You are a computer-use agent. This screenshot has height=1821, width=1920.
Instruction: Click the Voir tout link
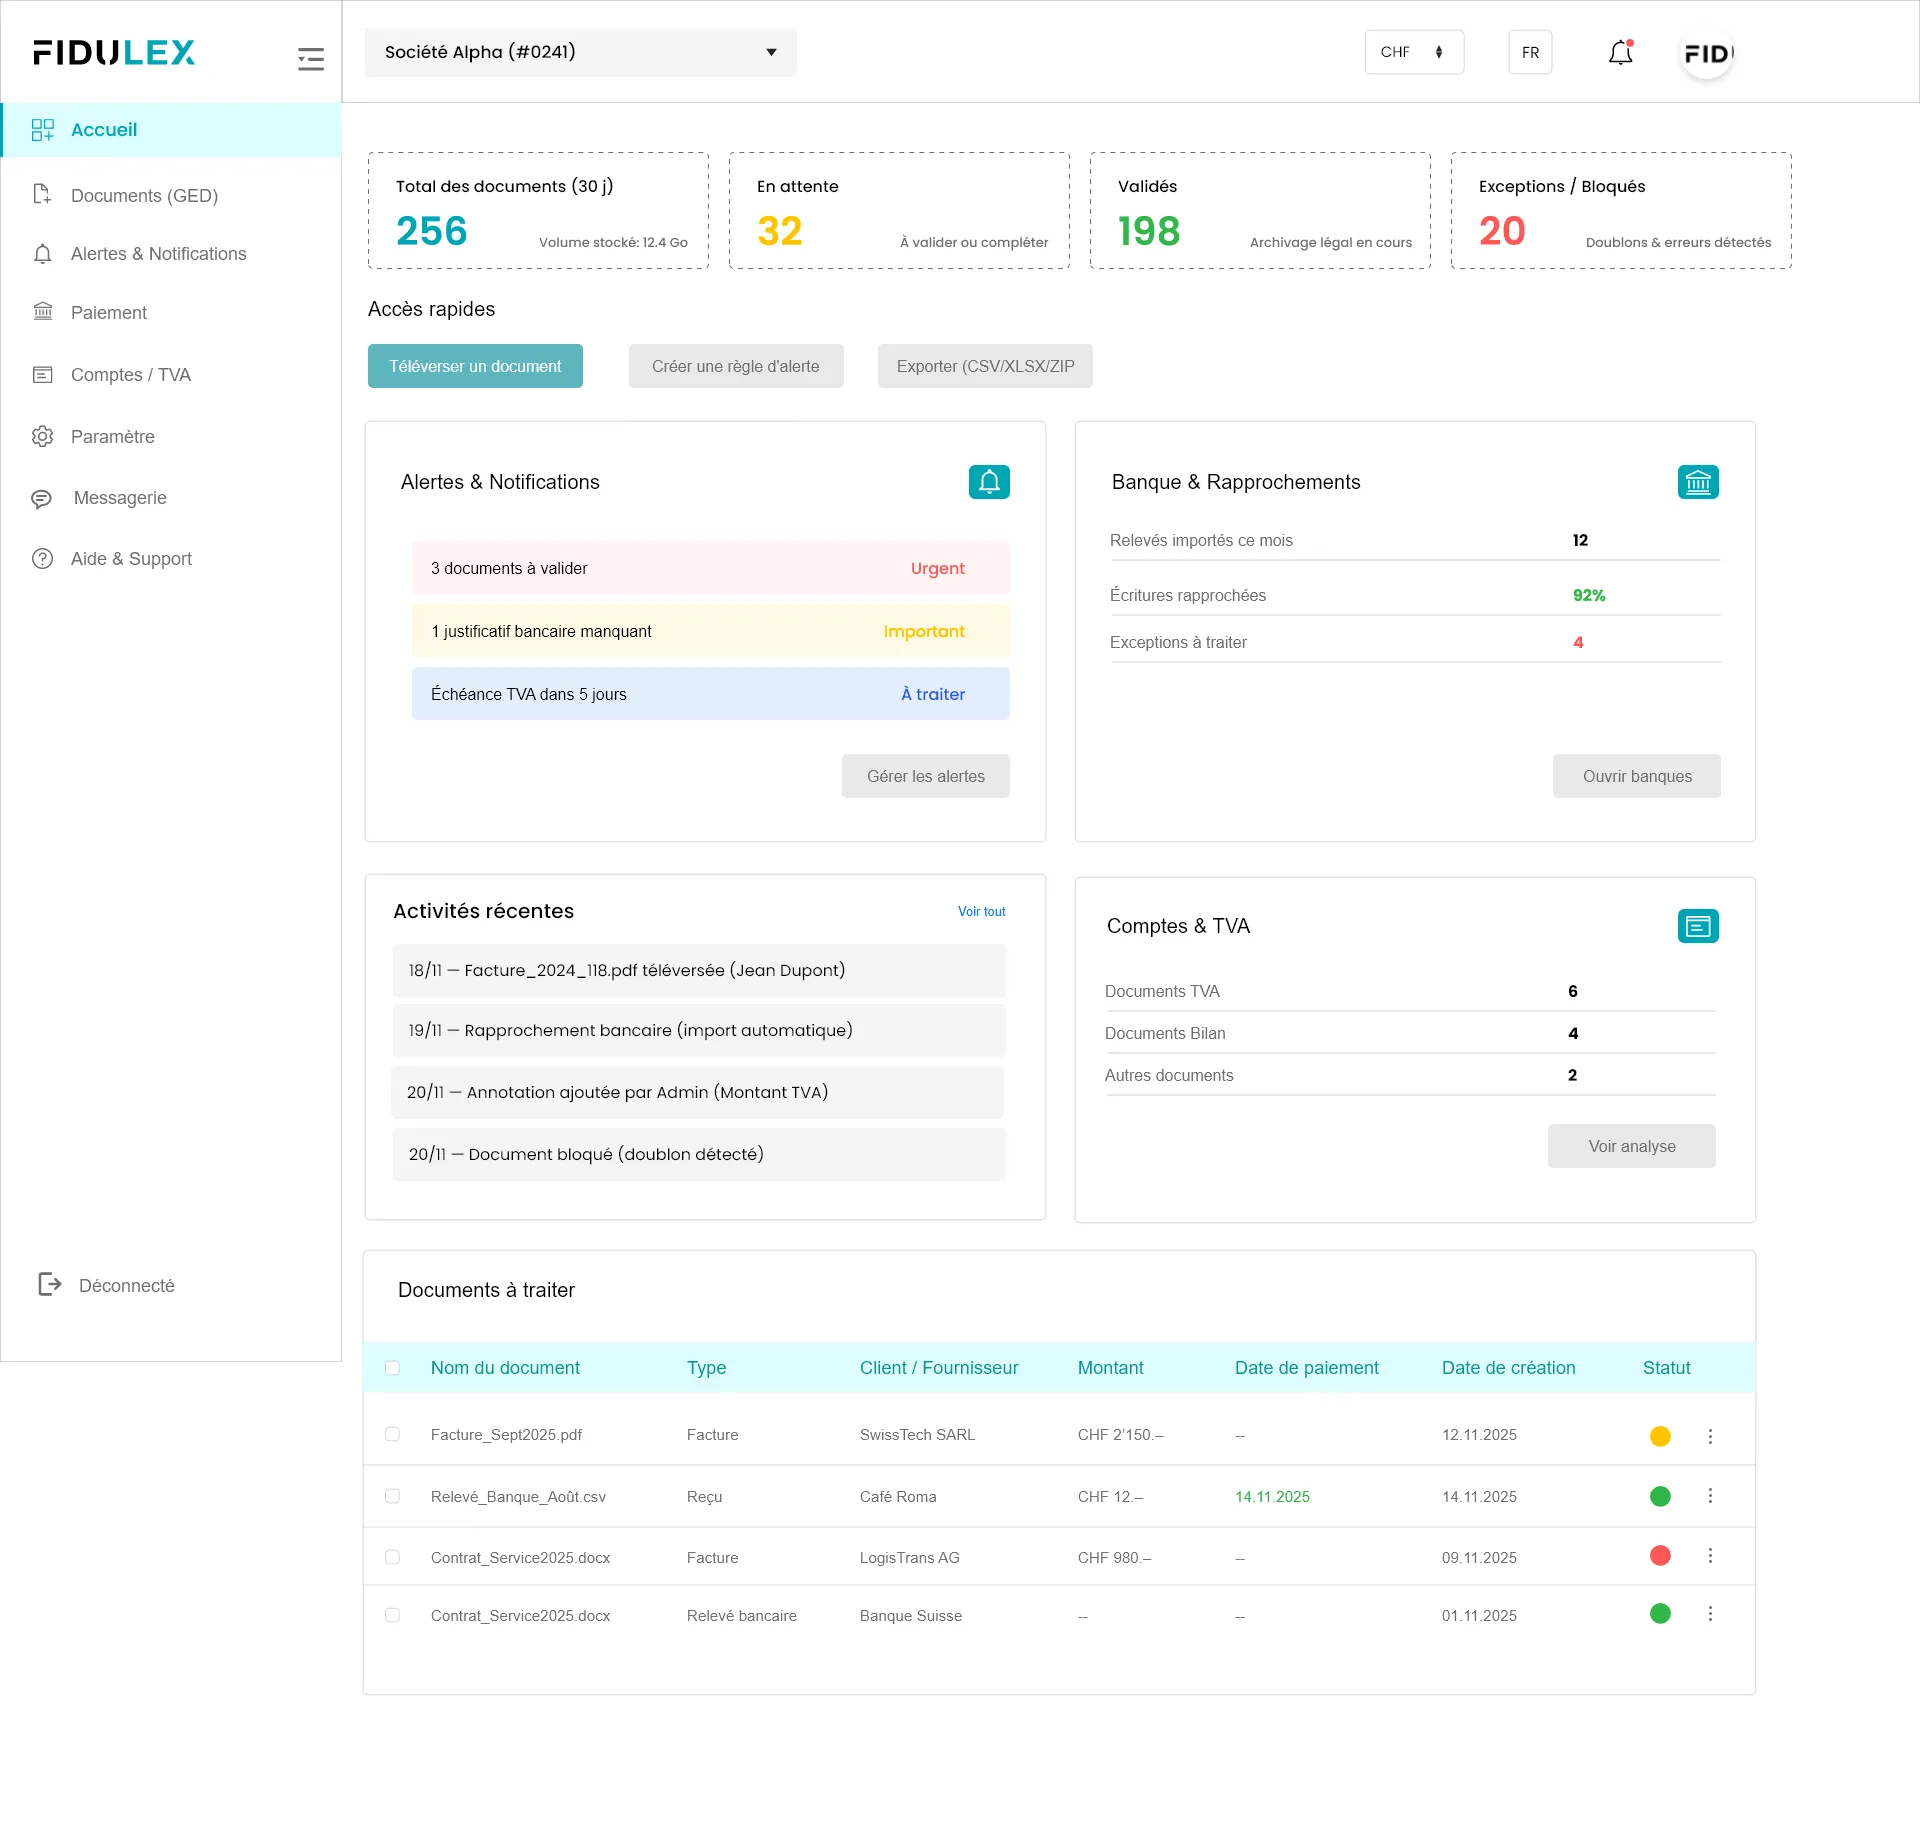(981, 911)
